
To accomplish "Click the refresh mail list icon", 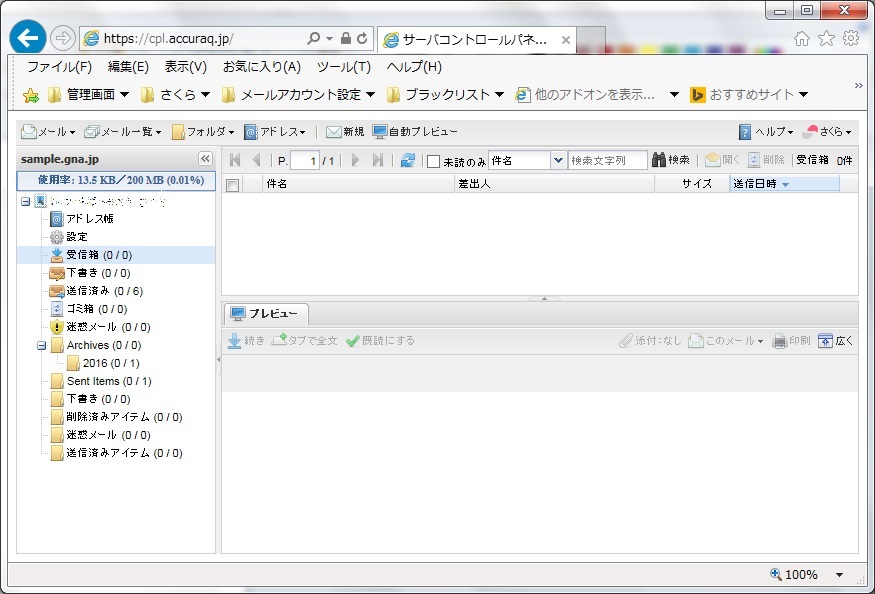I will click(407, 160).
